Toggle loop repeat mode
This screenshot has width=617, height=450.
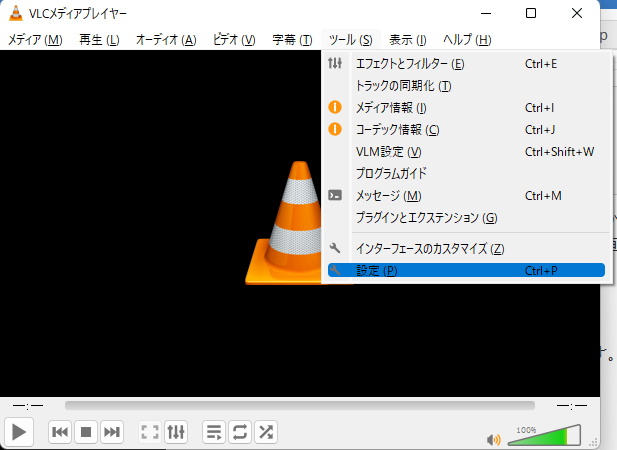[x=240, y=432]
